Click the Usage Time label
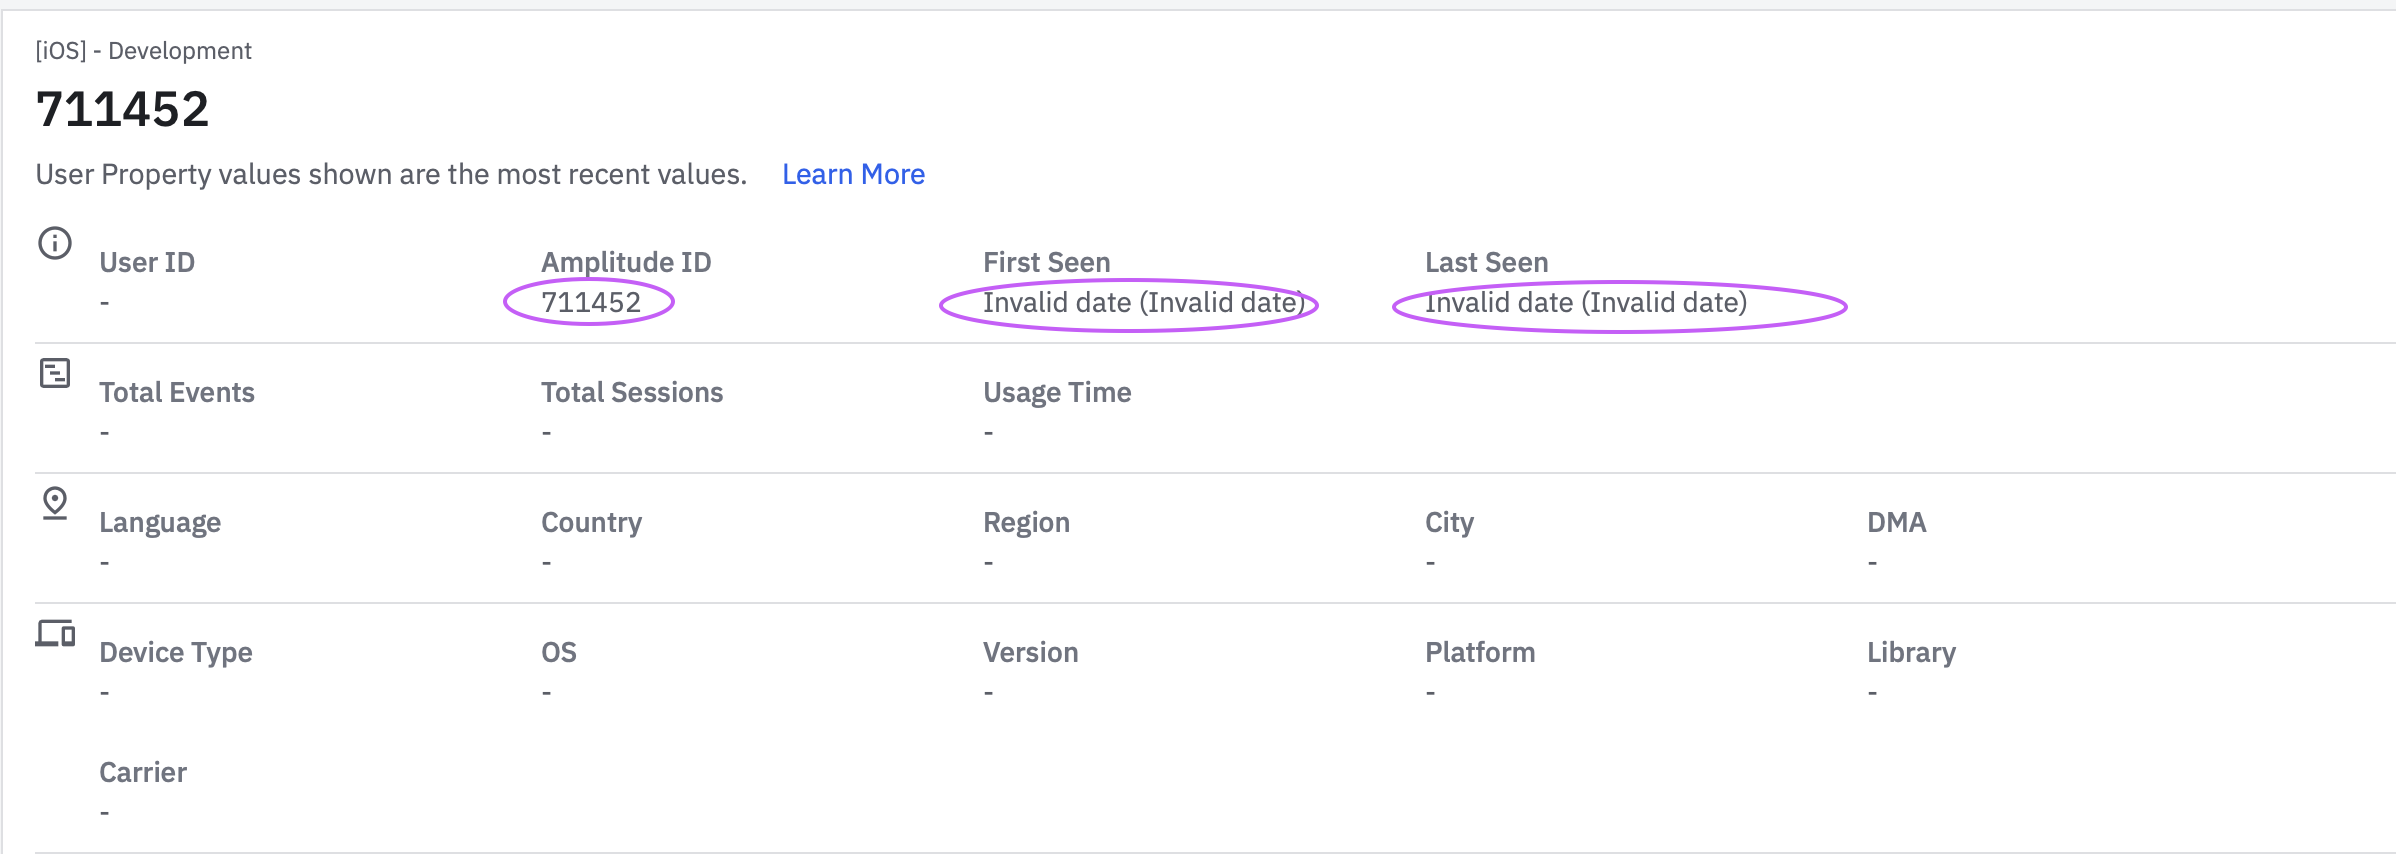This screenshot has width=2396, height=854. [x=1057, y=392]
